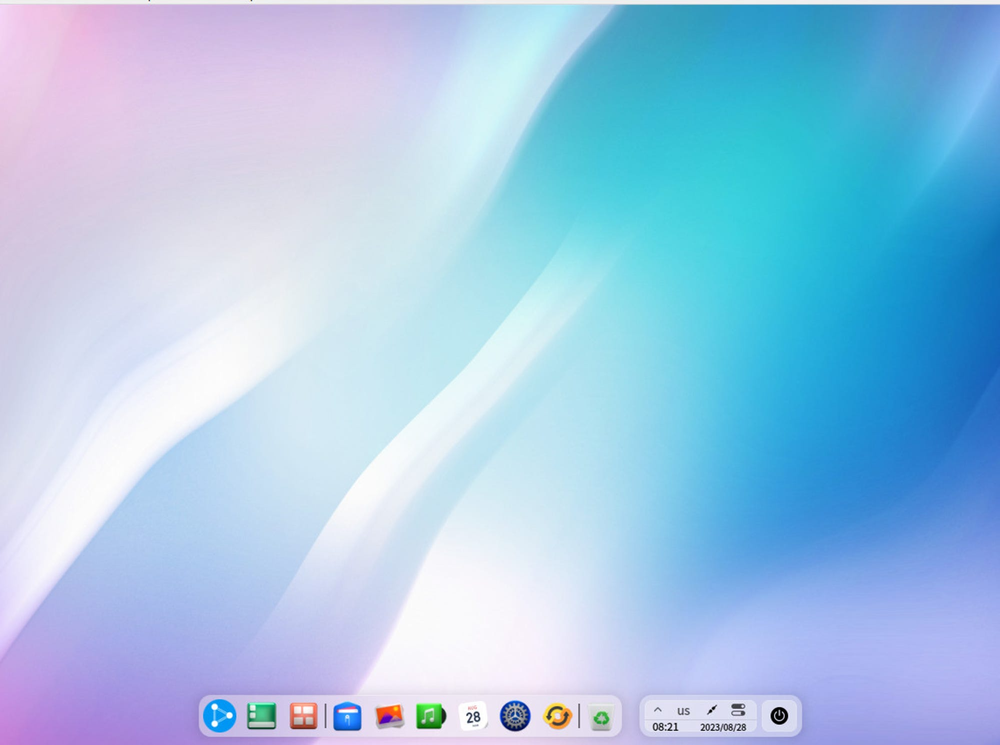Click the green show desktop icon

pos(262,716)
